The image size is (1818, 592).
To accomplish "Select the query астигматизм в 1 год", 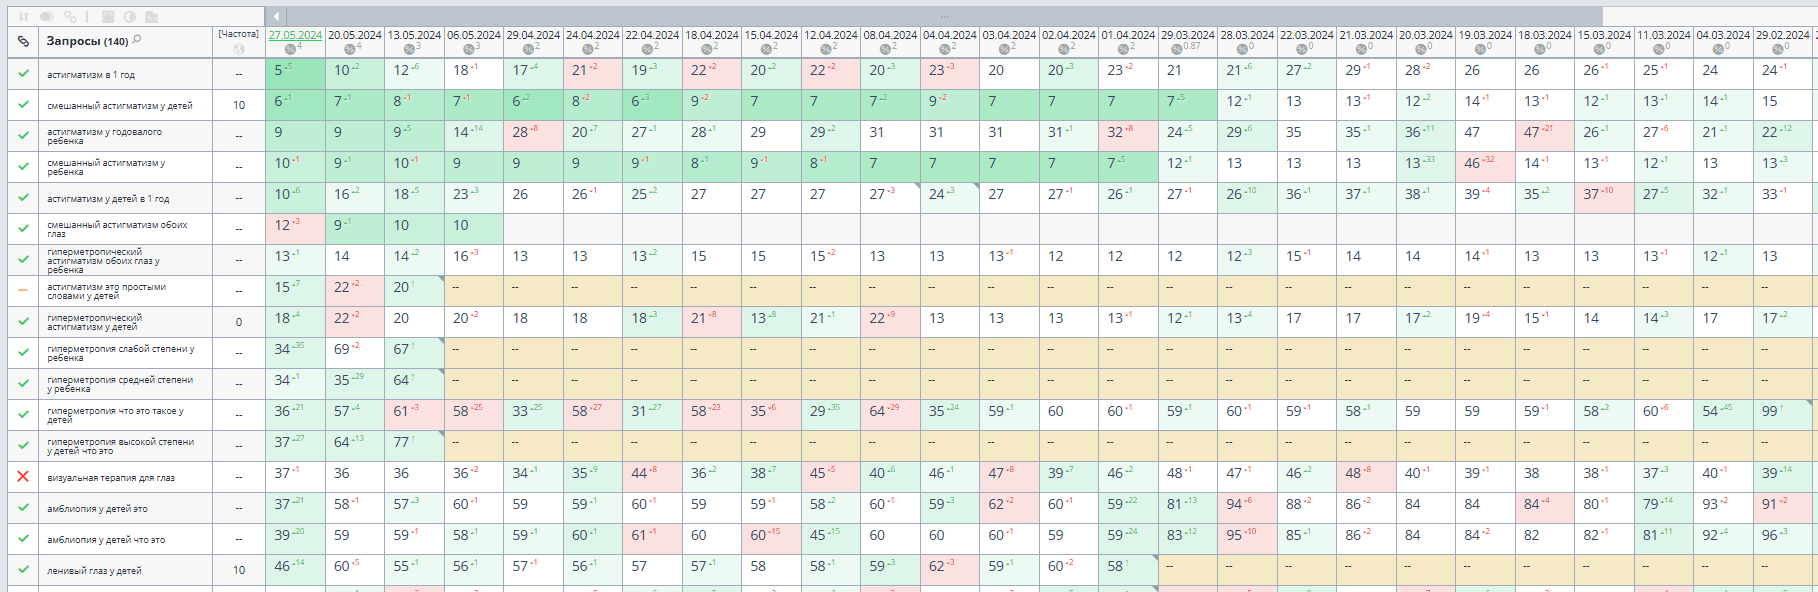I will [91, 75].
